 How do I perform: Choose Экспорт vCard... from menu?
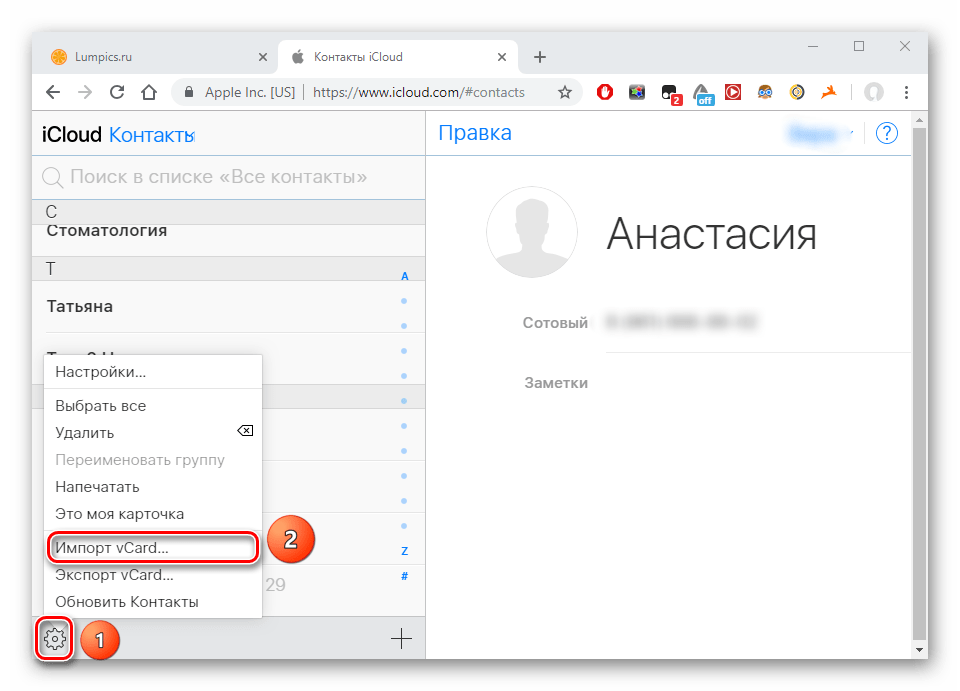[114, 575]
